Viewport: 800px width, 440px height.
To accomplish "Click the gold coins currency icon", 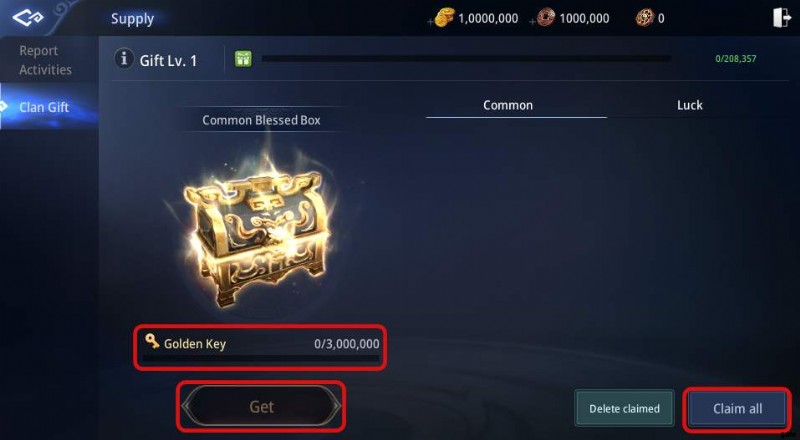I will [x=444, y=18].
